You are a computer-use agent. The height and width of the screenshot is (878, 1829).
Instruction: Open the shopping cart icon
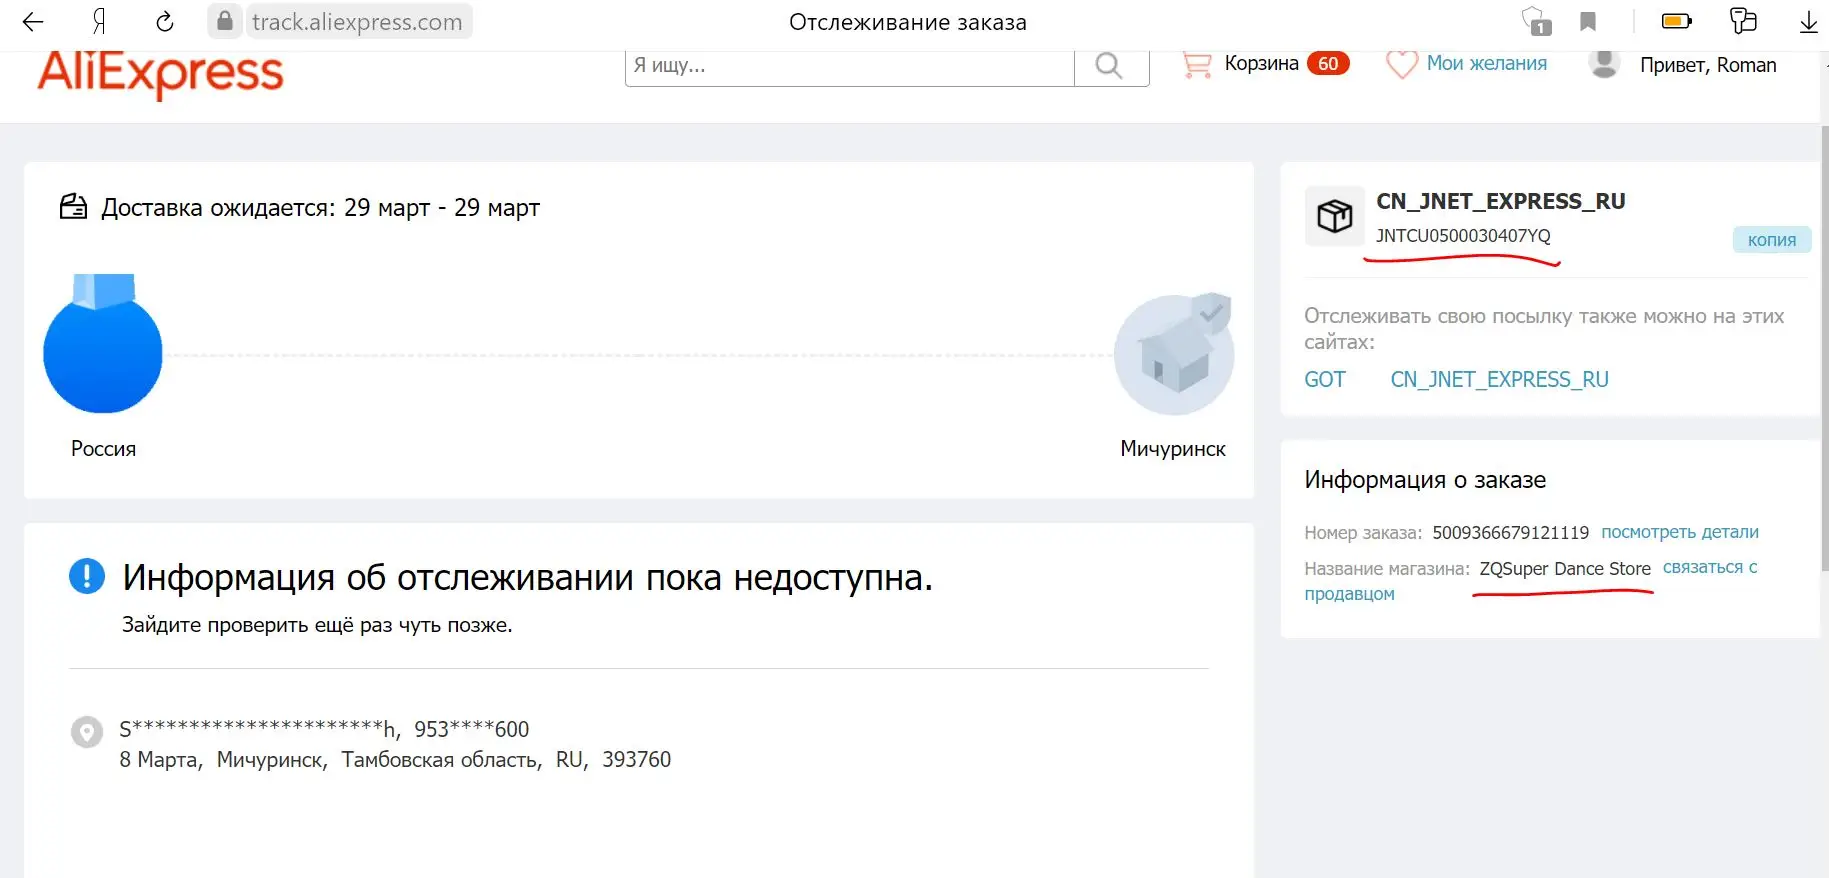pos(1197,65)
